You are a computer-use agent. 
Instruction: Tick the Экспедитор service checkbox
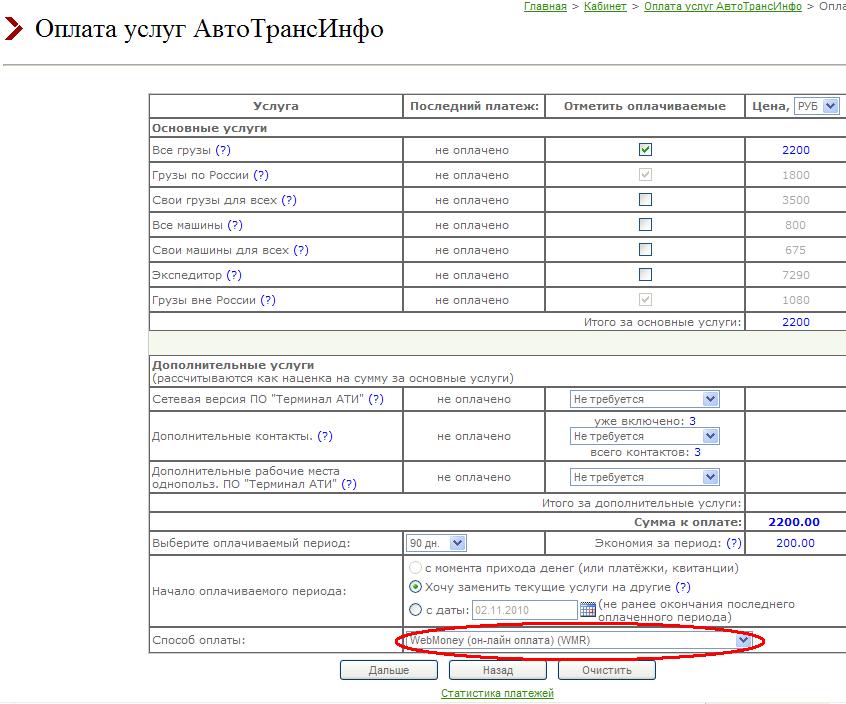[x=645, y=275]
